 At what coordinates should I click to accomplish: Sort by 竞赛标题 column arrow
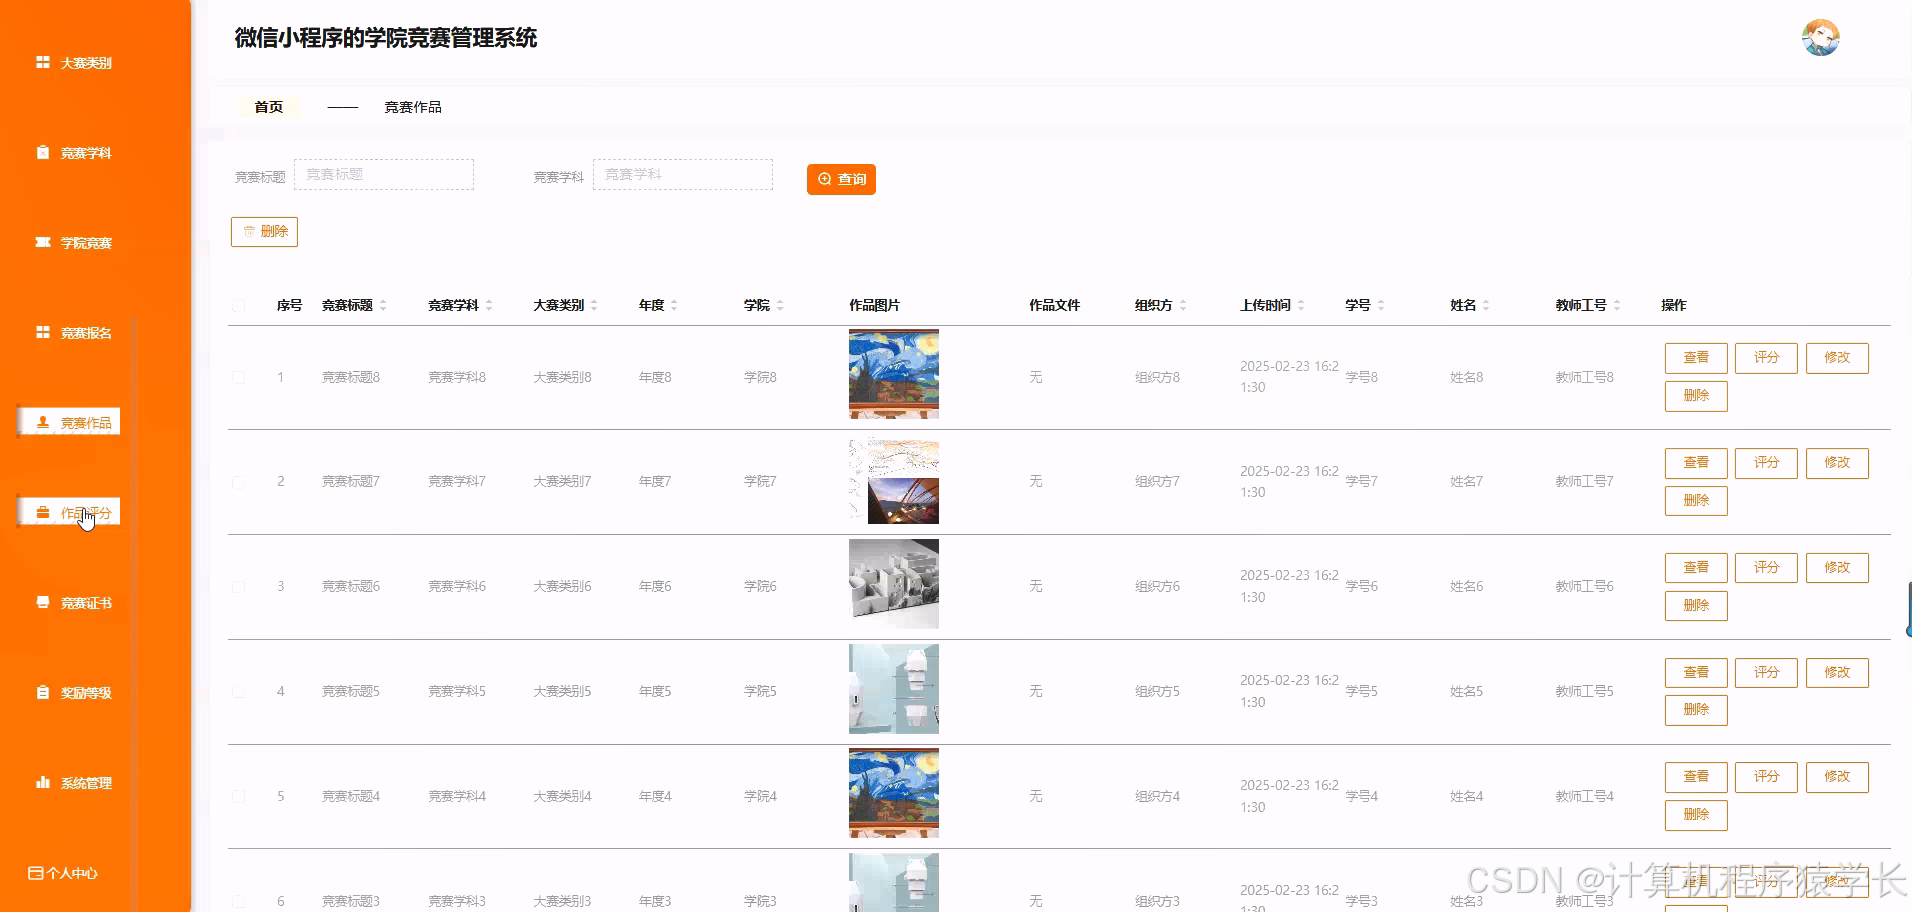(x=383, y=305)
